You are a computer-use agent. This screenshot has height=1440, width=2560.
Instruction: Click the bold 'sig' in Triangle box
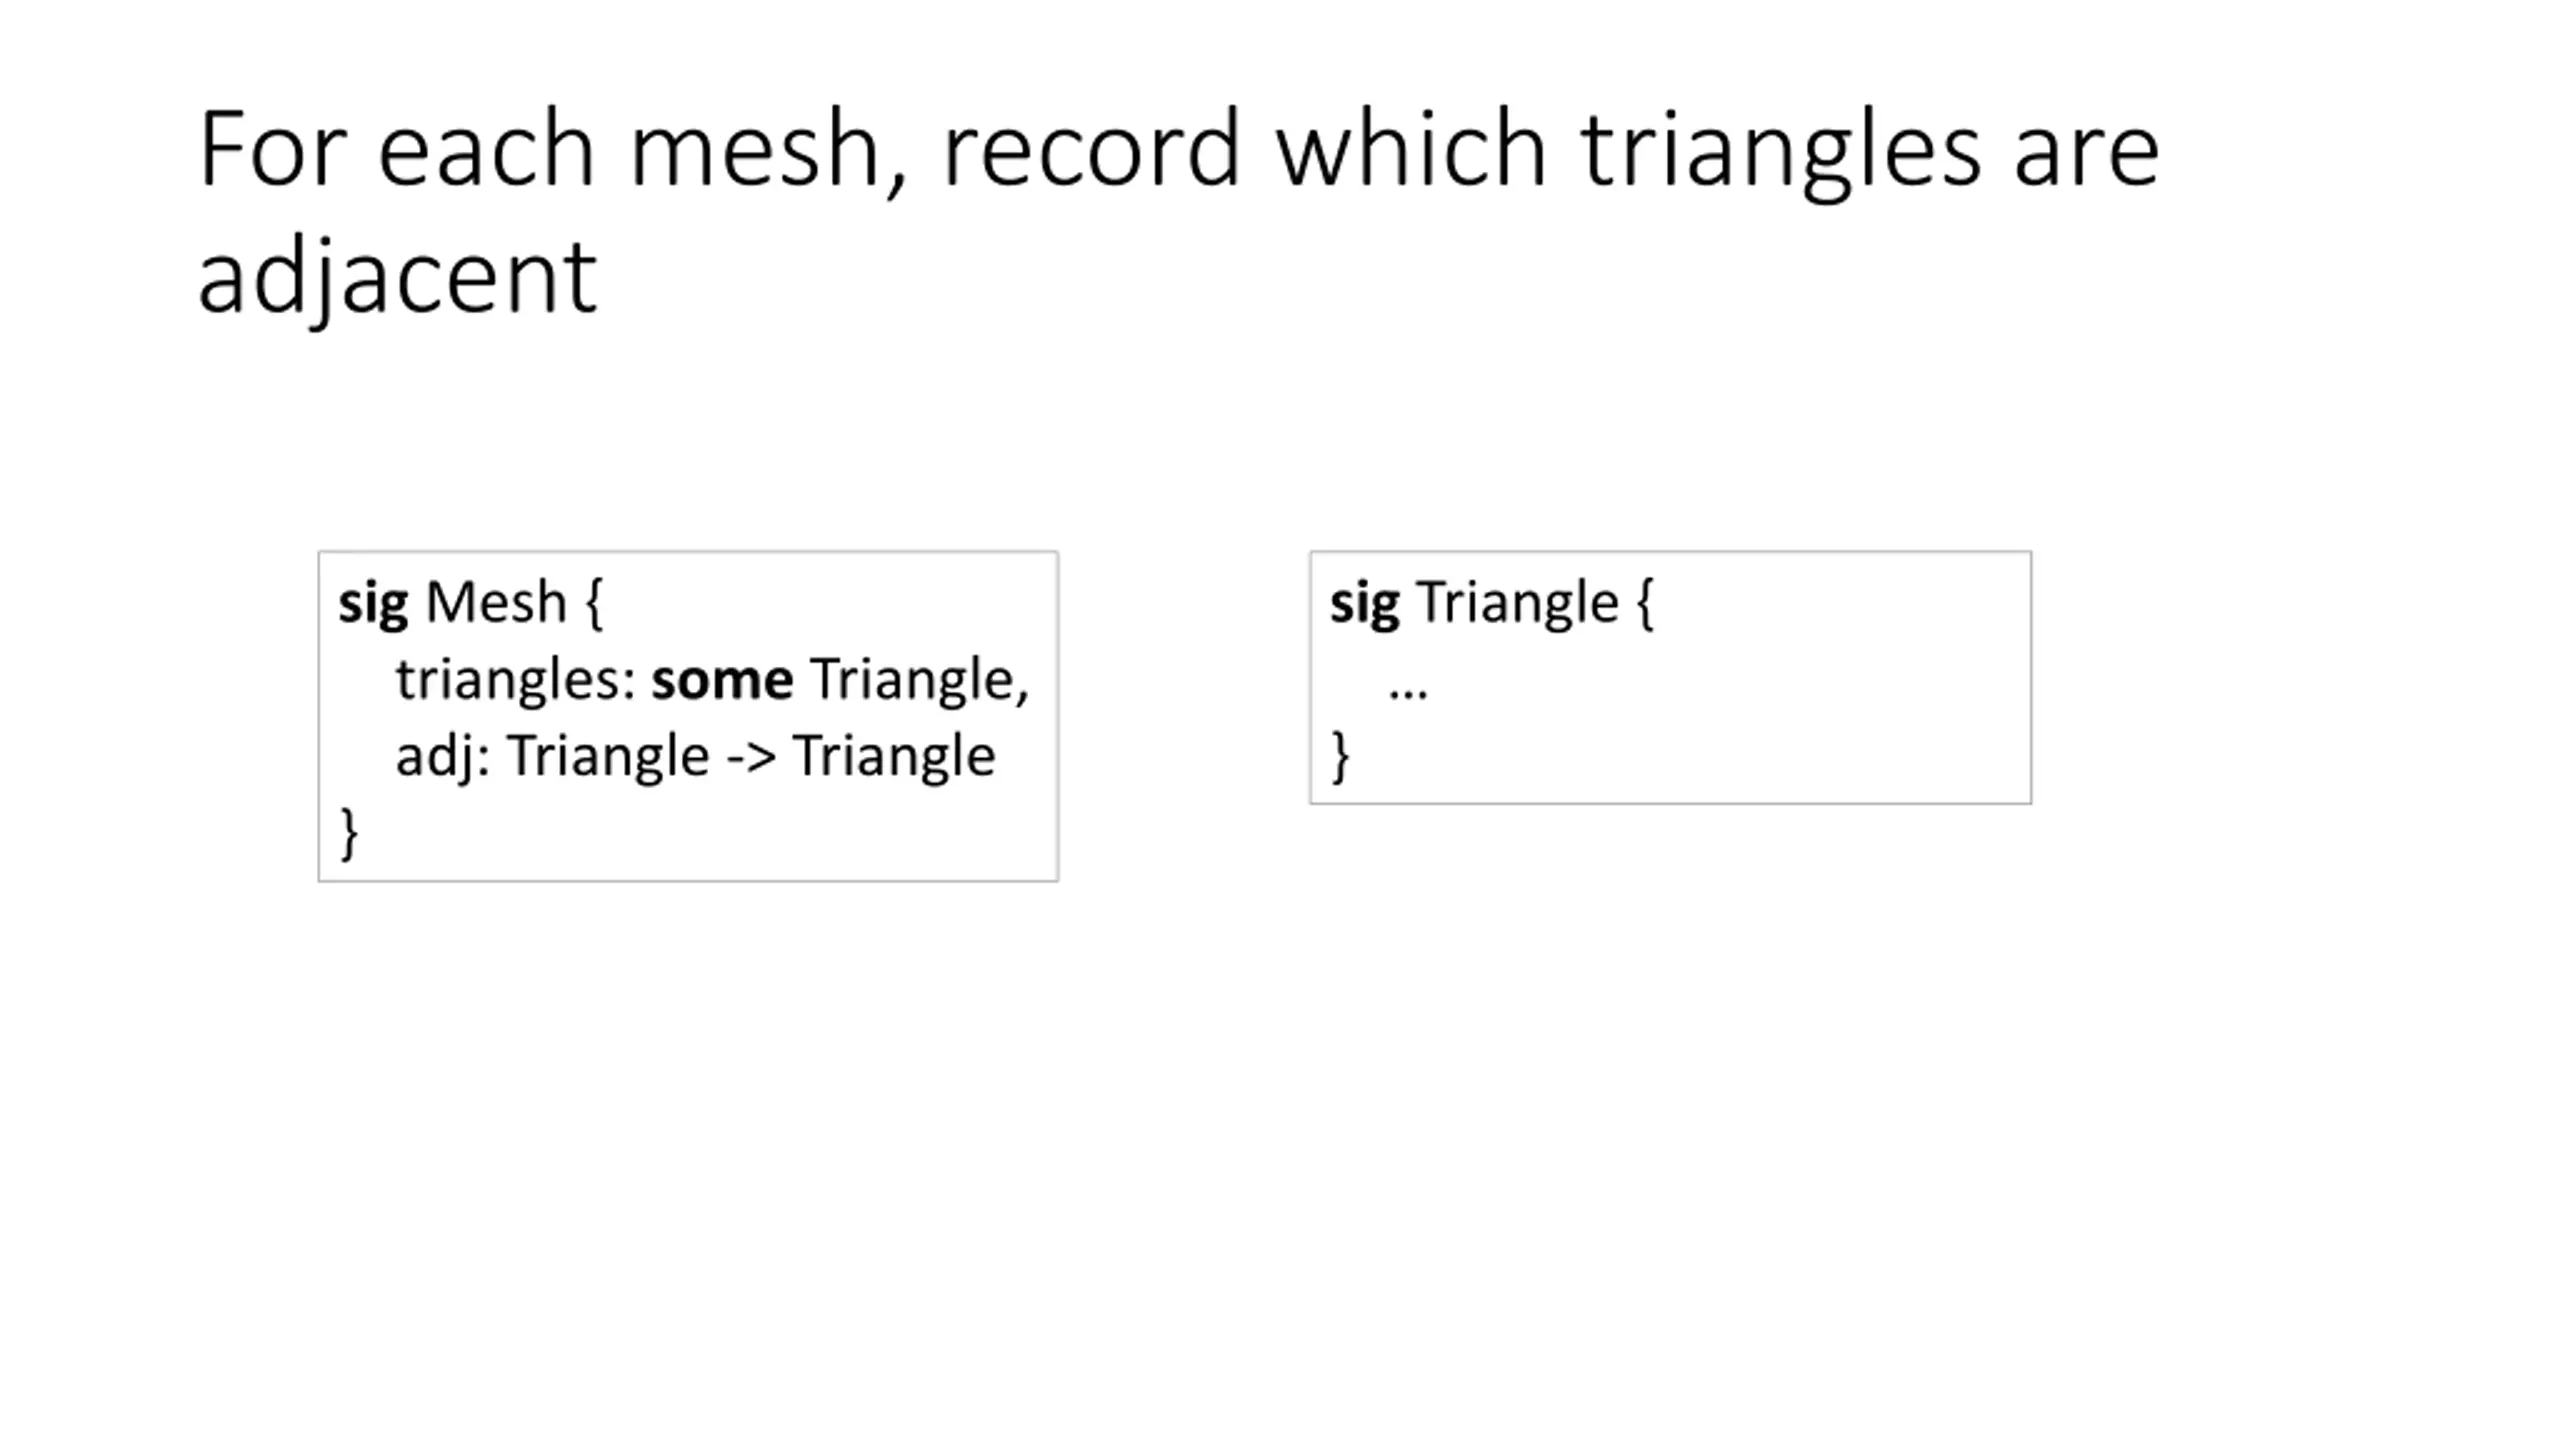[x=1364, y=603]
